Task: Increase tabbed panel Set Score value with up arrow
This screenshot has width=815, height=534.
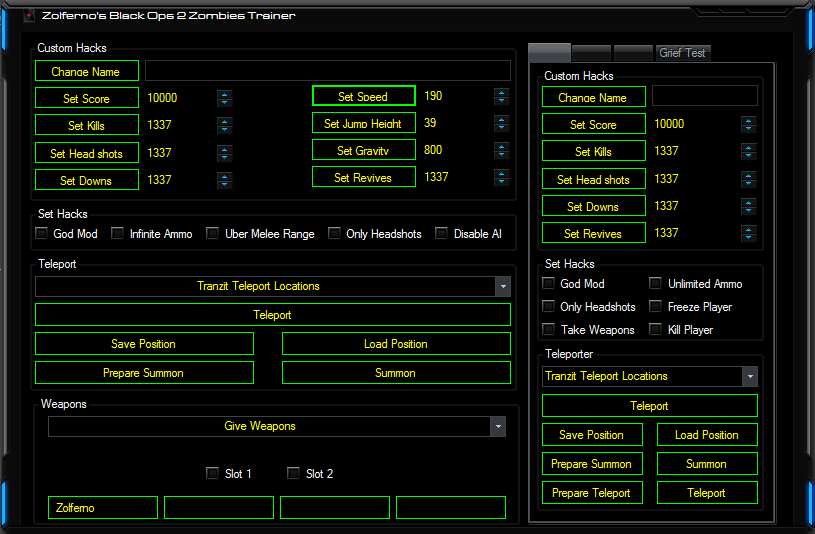Action: (x=748, y=121)
